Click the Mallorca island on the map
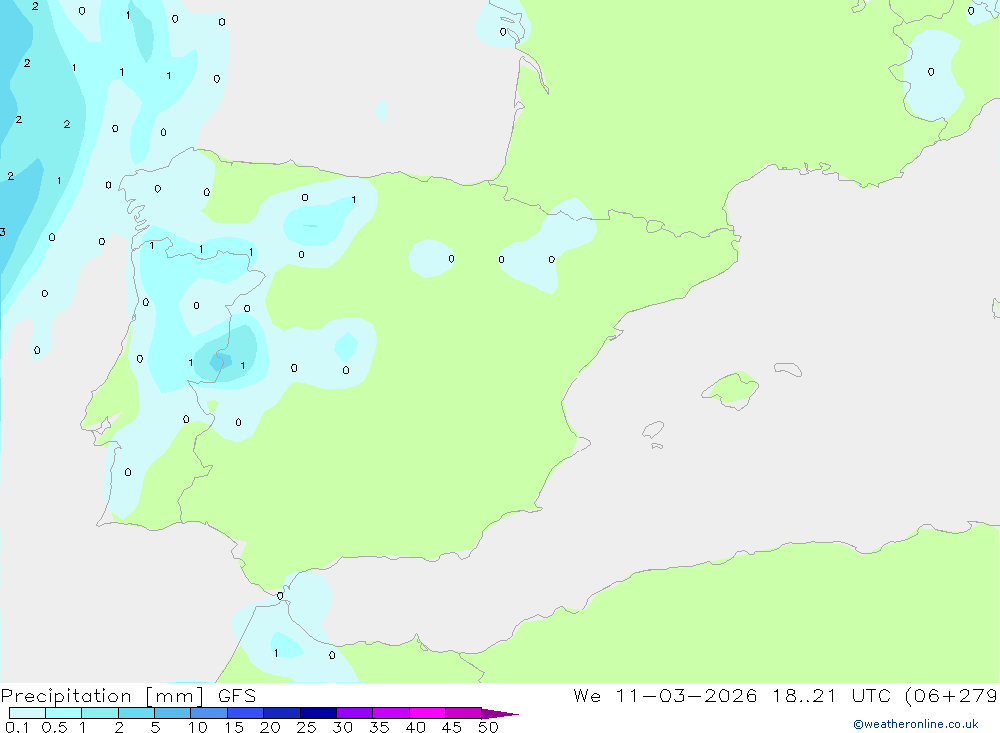This screenshot has width=1000, height=733. [731, 389]
